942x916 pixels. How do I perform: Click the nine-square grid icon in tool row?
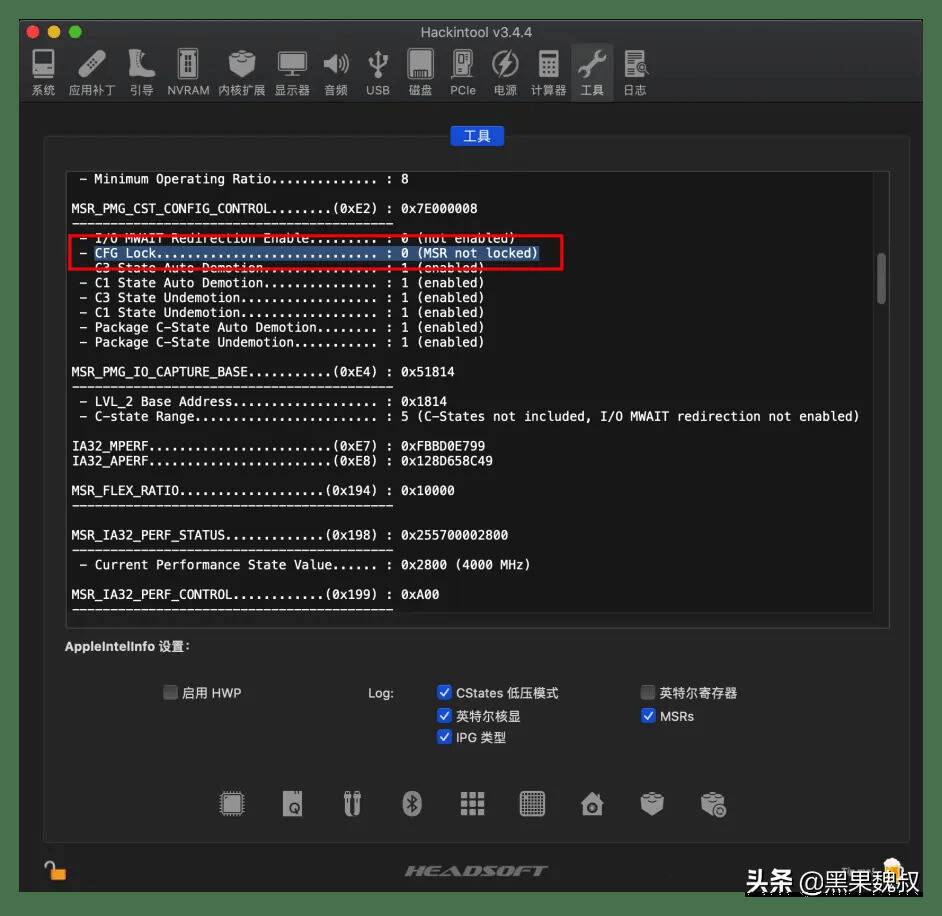pyautogui.click(x=472, y=804)
